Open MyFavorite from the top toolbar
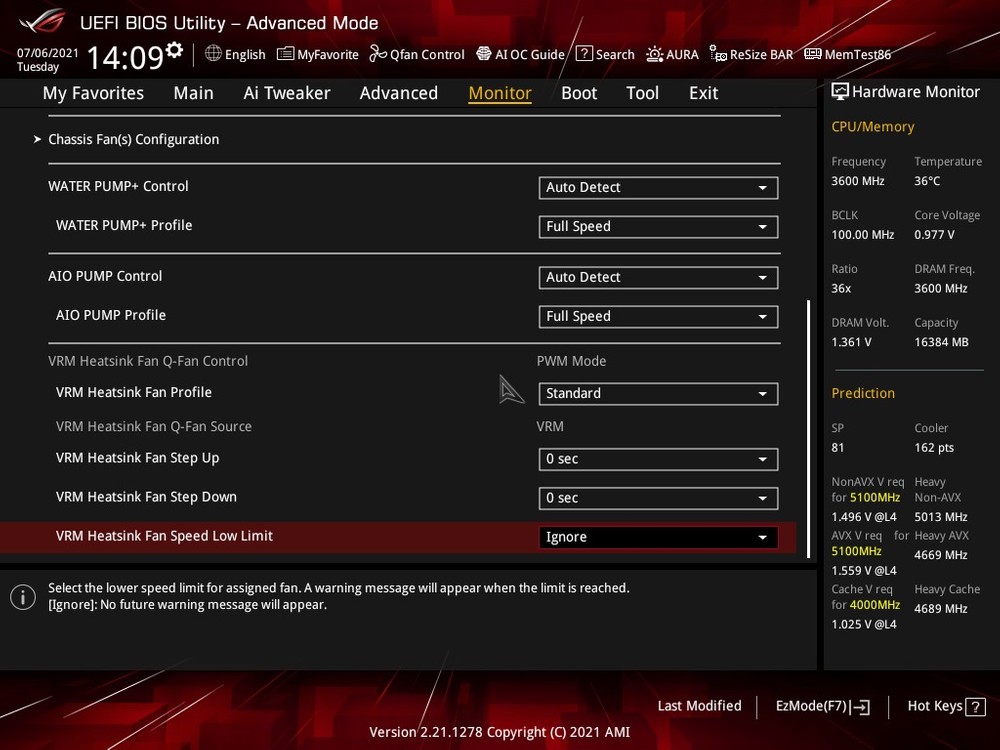This screenshot has width=1000, height=750. pos(317,54)
